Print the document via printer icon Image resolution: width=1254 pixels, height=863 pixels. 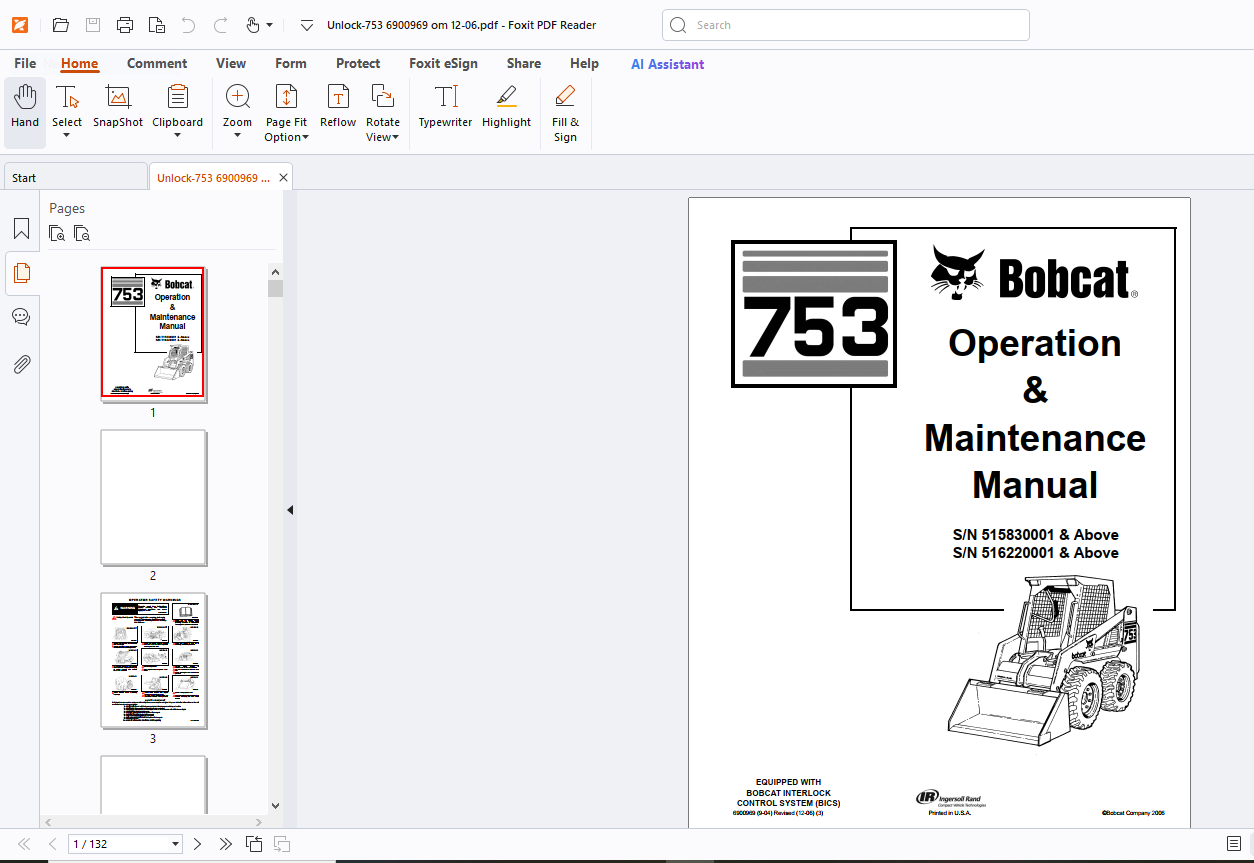click(x=125, y=25)
